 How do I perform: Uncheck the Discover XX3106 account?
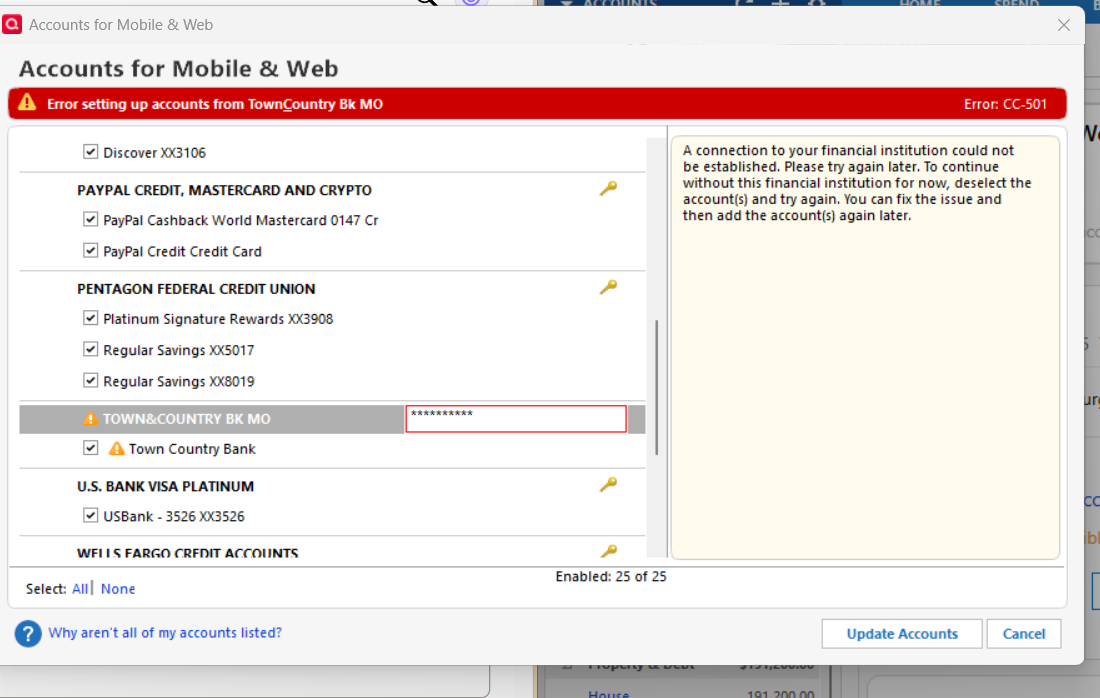(90, 152)
